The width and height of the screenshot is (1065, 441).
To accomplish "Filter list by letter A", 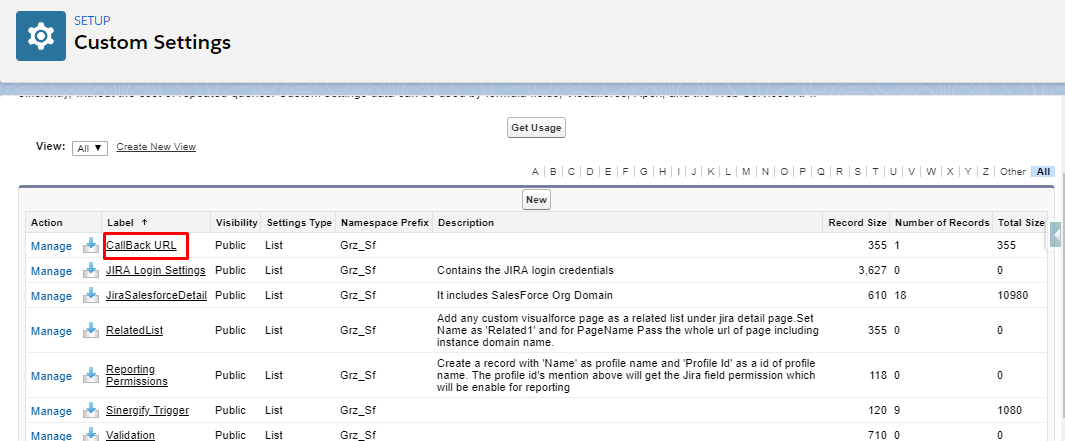I will [x=535, y=172].
